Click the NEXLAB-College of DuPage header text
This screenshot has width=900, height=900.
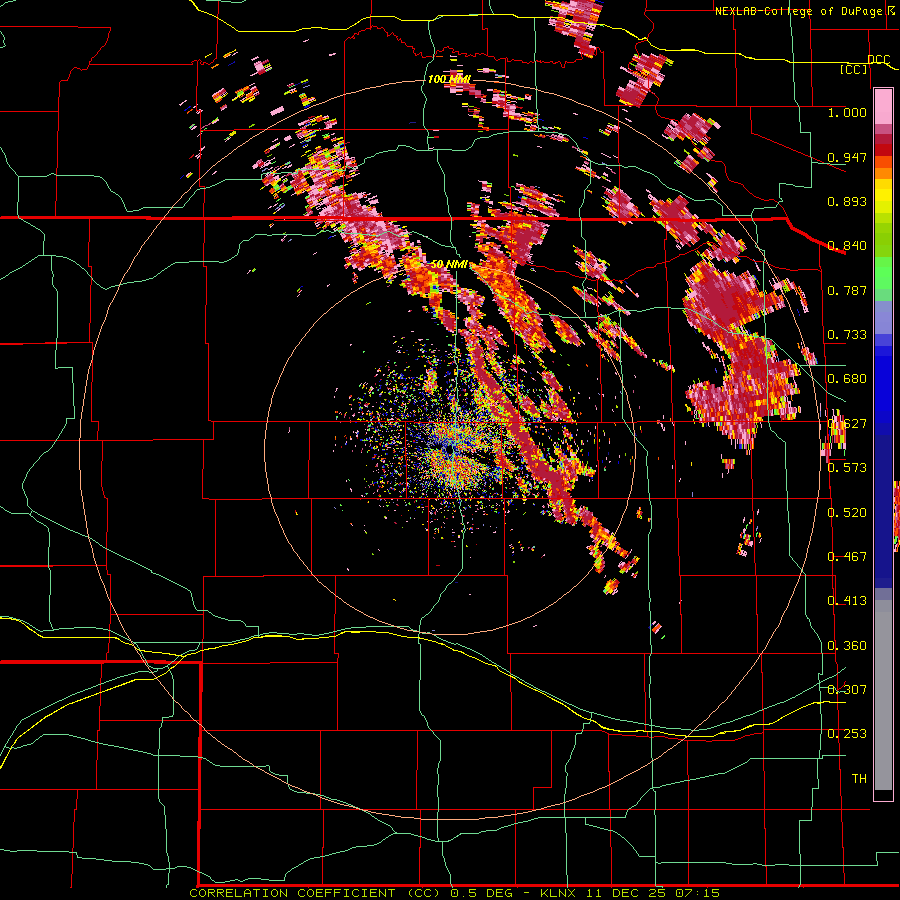click(801, 11)
